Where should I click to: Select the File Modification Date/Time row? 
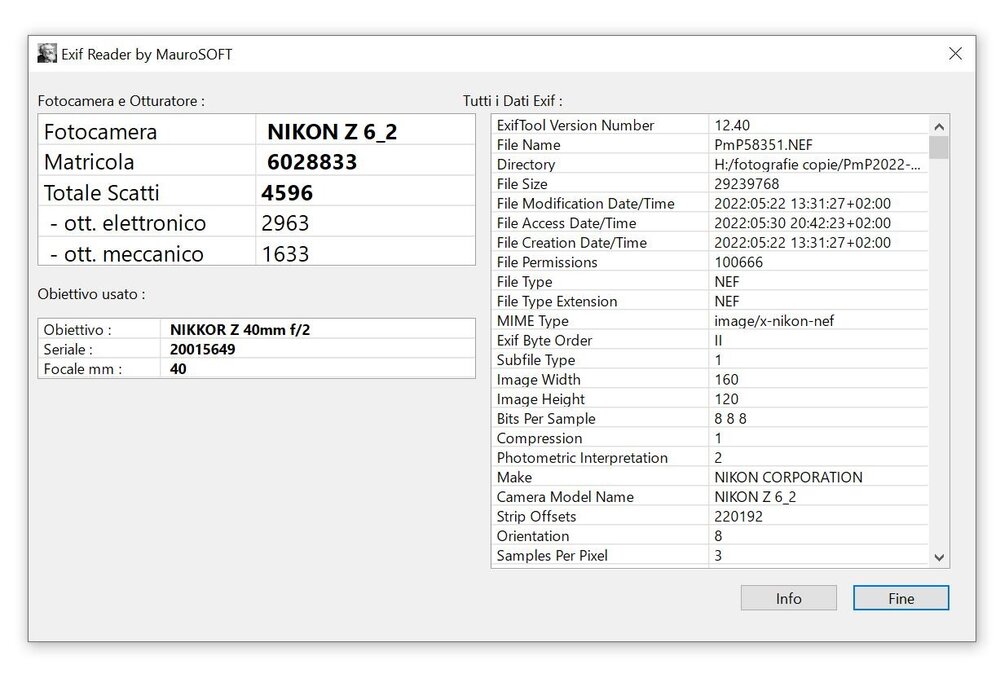(x=710, y=203)
